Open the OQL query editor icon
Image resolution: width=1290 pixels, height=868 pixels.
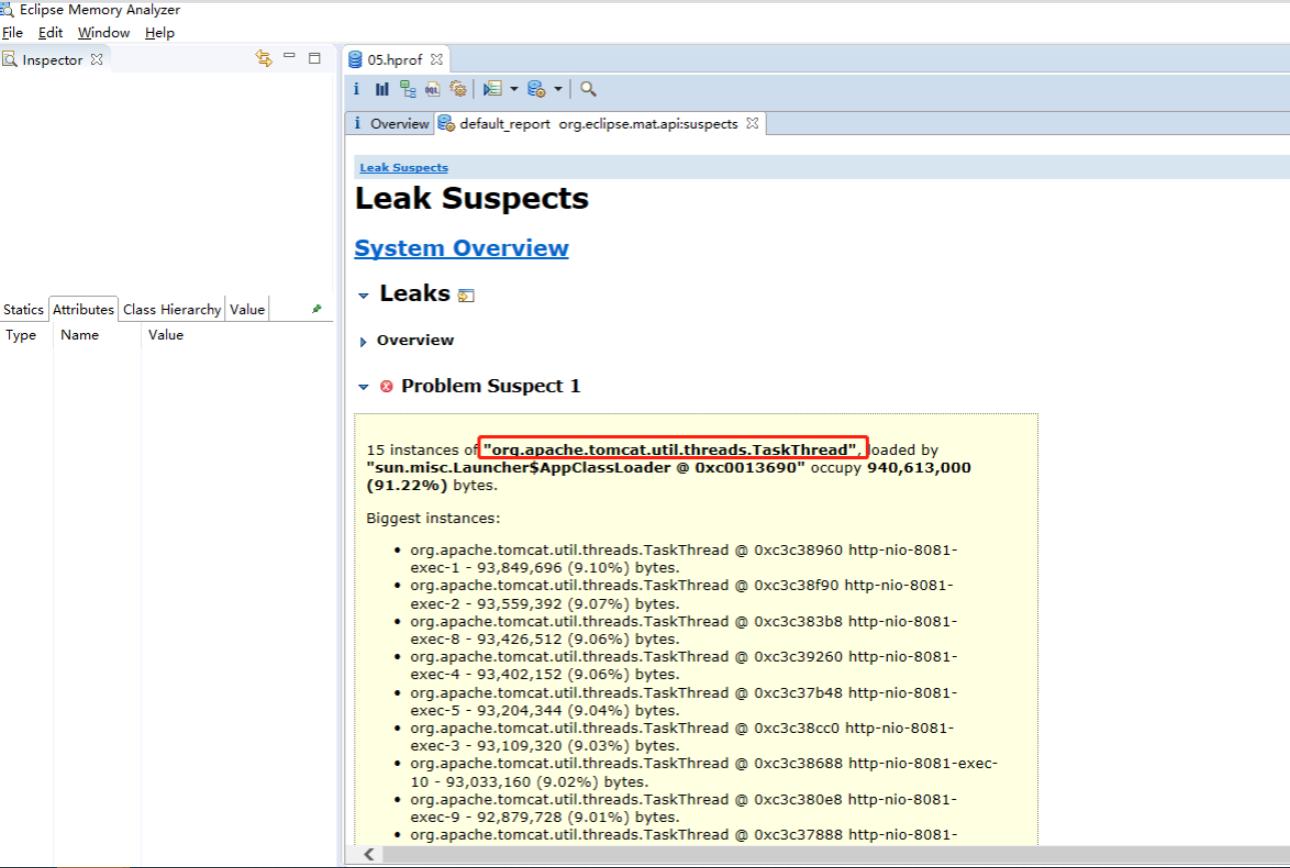[x=433, y=90]
